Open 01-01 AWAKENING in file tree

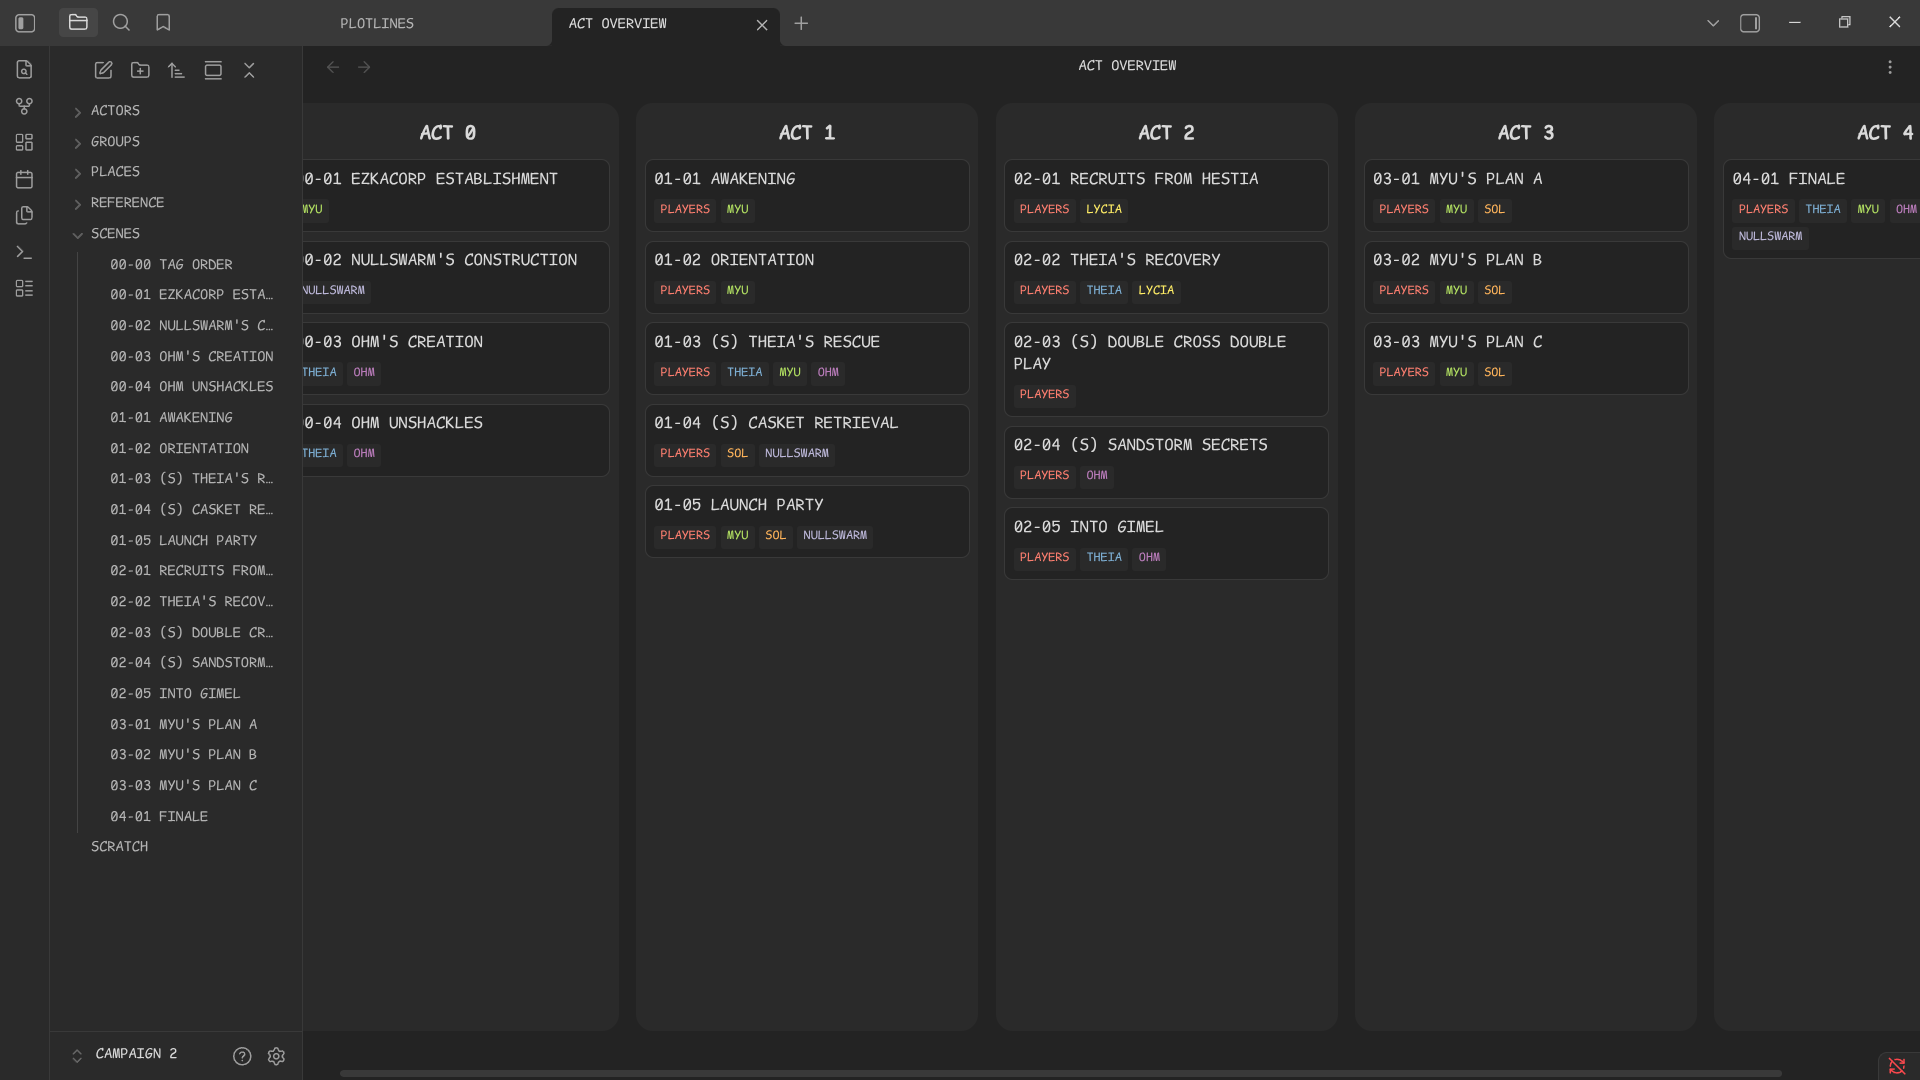171,418
